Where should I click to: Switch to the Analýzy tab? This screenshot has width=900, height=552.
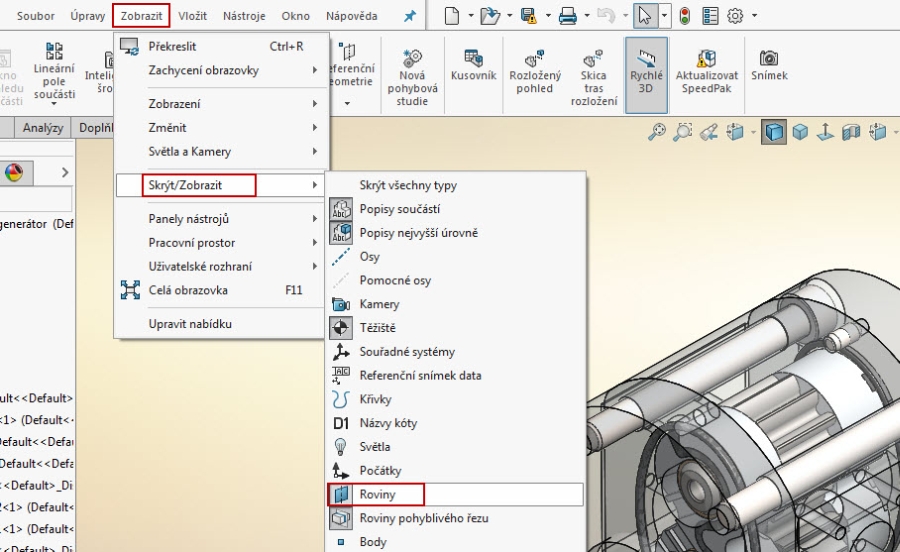[43, 128]
